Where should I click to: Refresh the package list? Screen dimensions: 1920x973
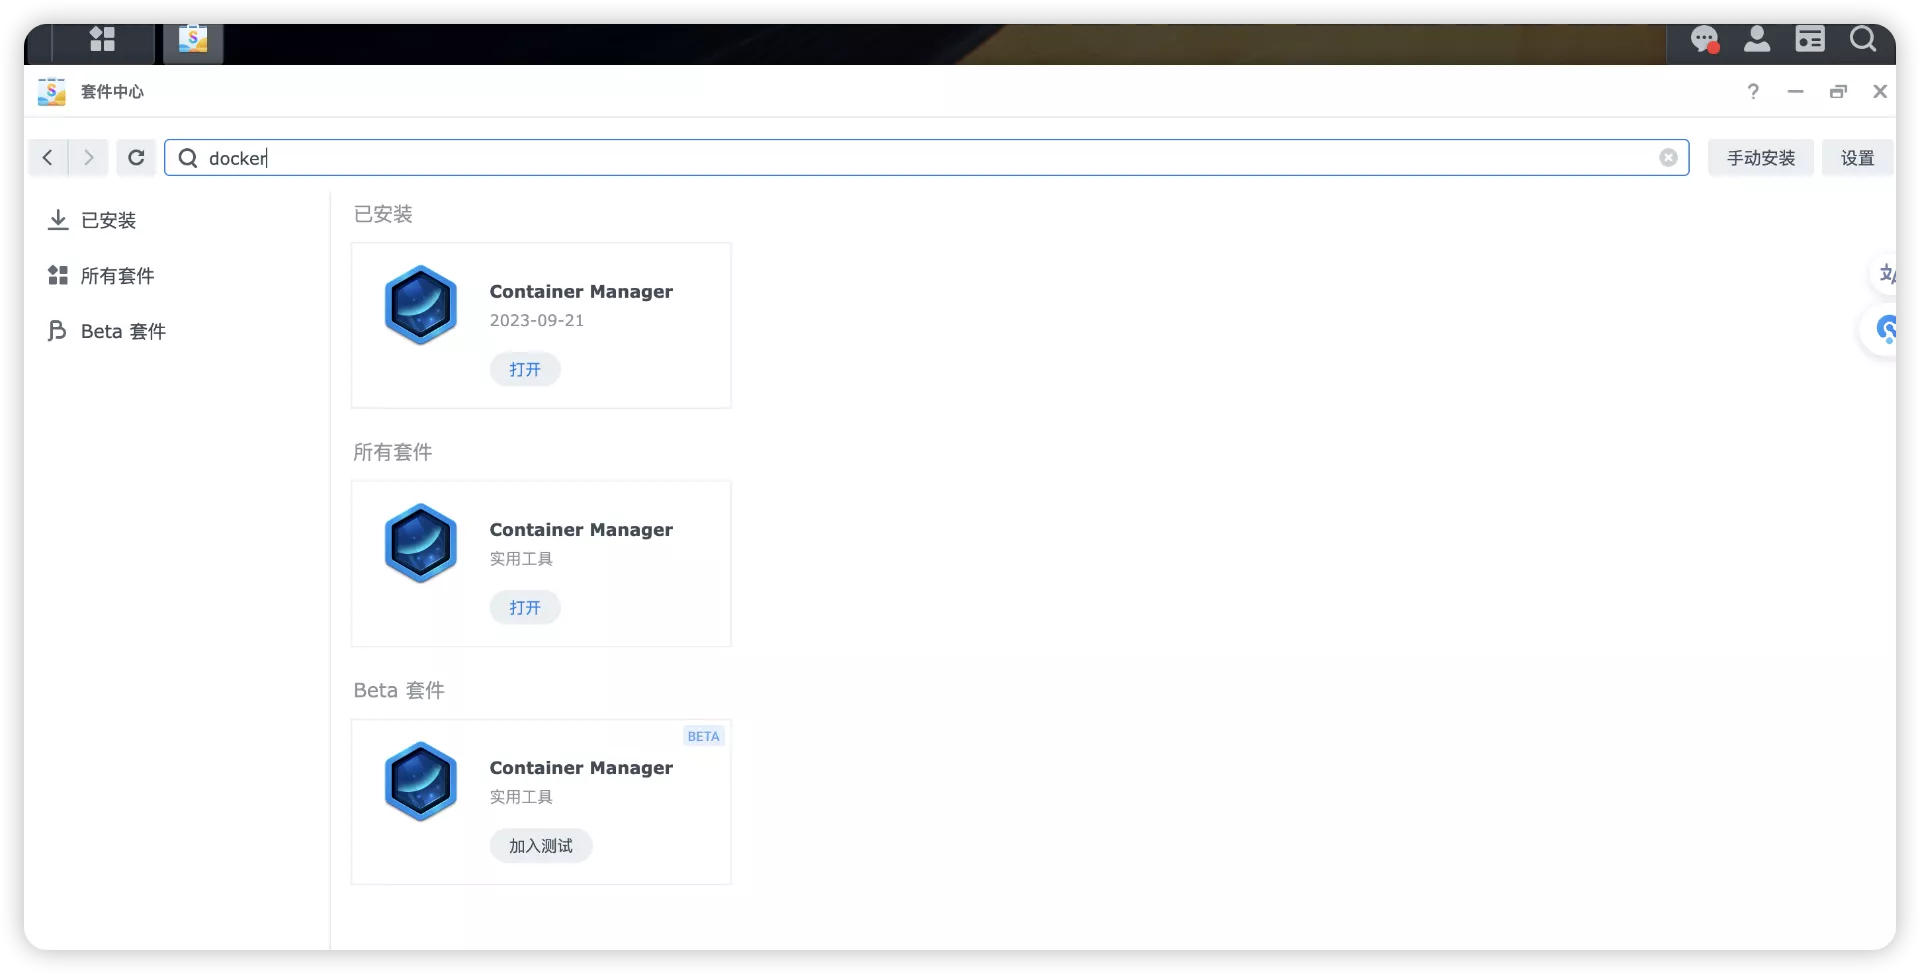[136, 158]
